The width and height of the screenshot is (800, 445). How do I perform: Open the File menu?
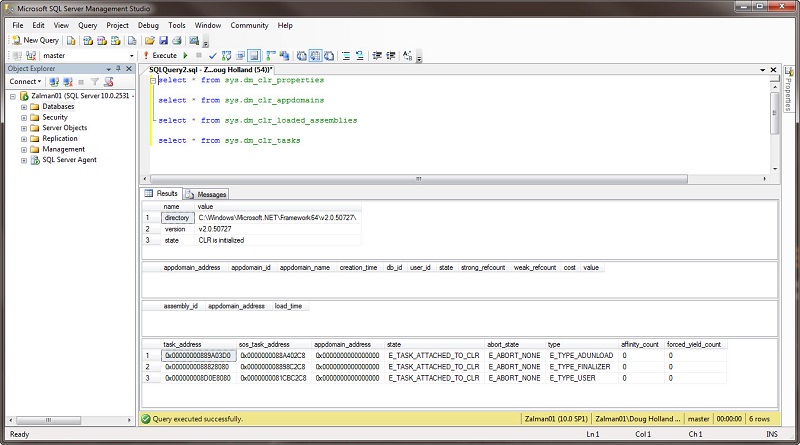pos(18,25)
